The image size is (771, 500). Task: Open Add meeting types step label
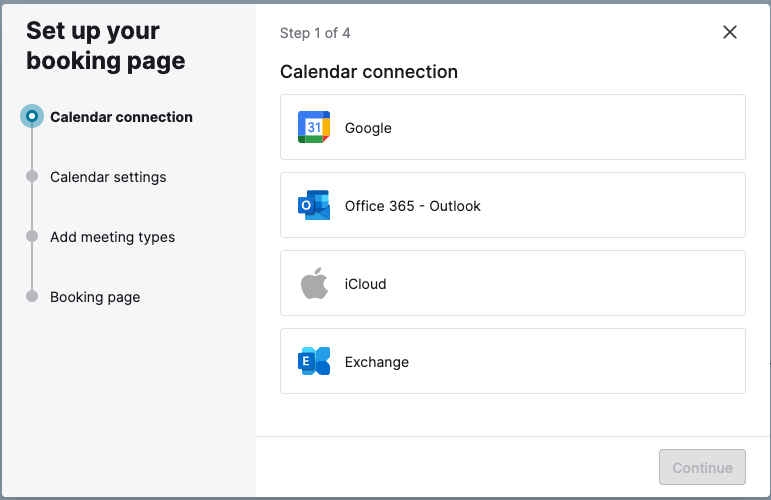click(112, 237)
